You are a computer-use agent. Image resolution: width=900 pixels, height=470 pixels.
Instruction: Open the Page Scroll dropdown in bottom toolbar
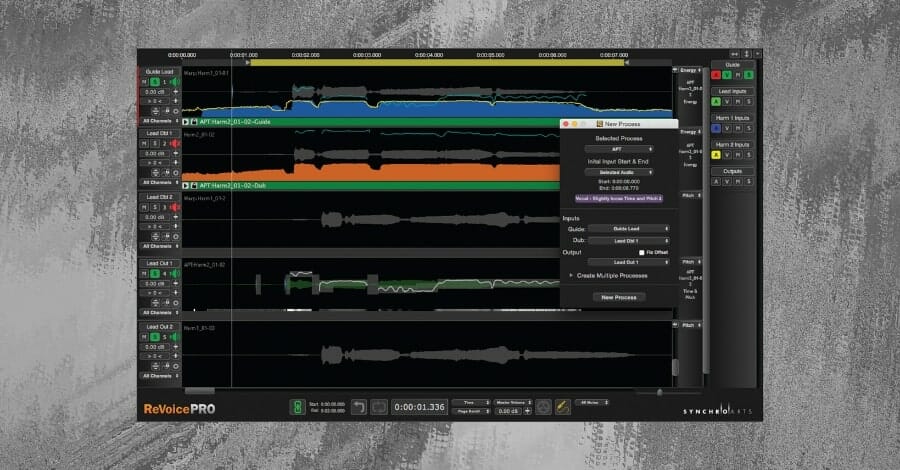click(471, 411)
